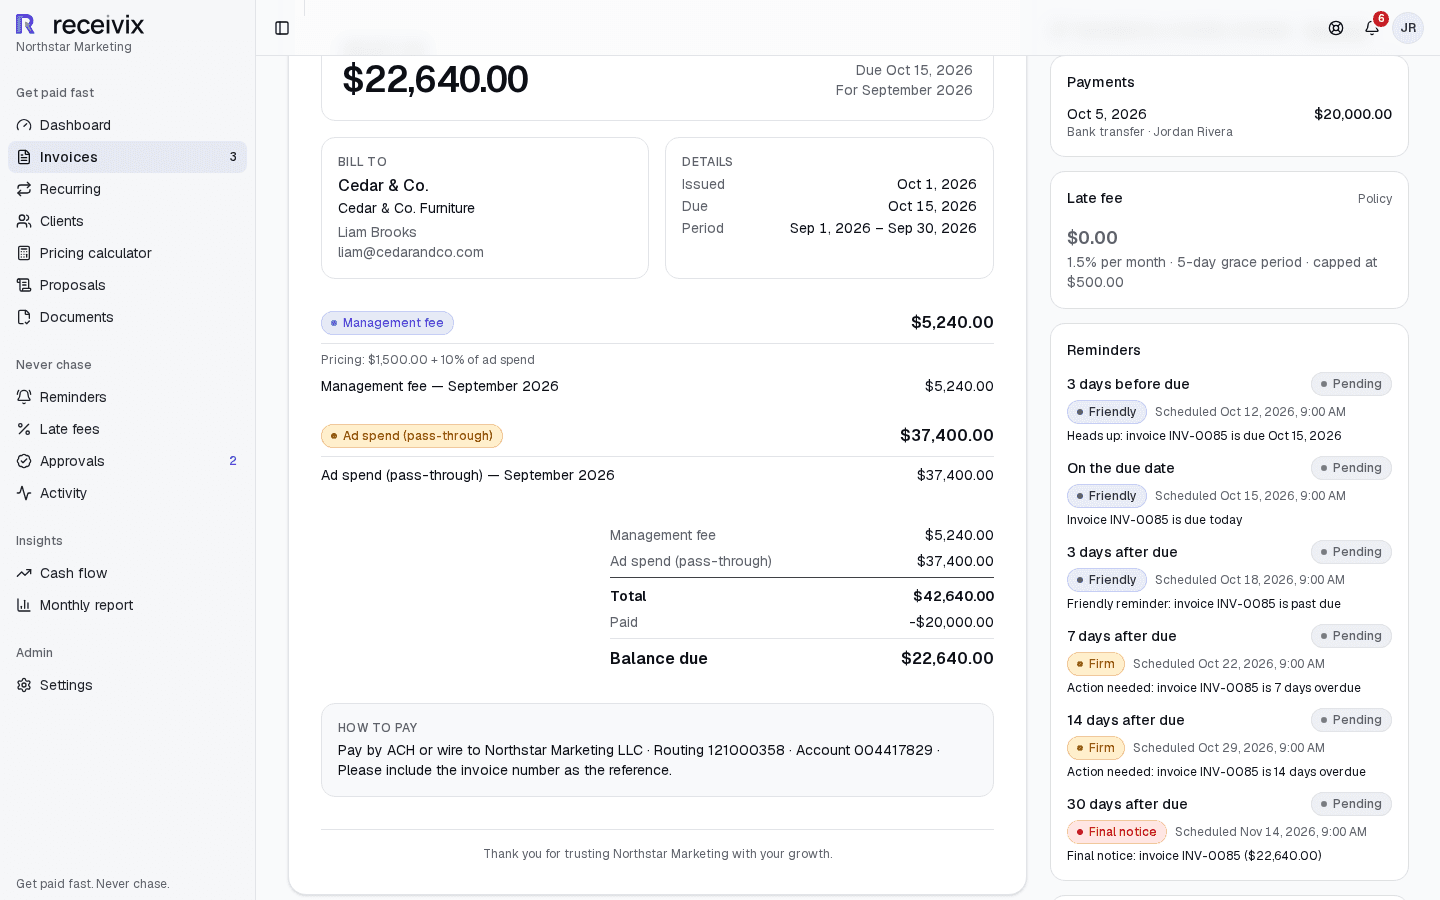Open the JR user avatar menu
The width and height of the screenshot is (1440, 900).
(1408, 28)
